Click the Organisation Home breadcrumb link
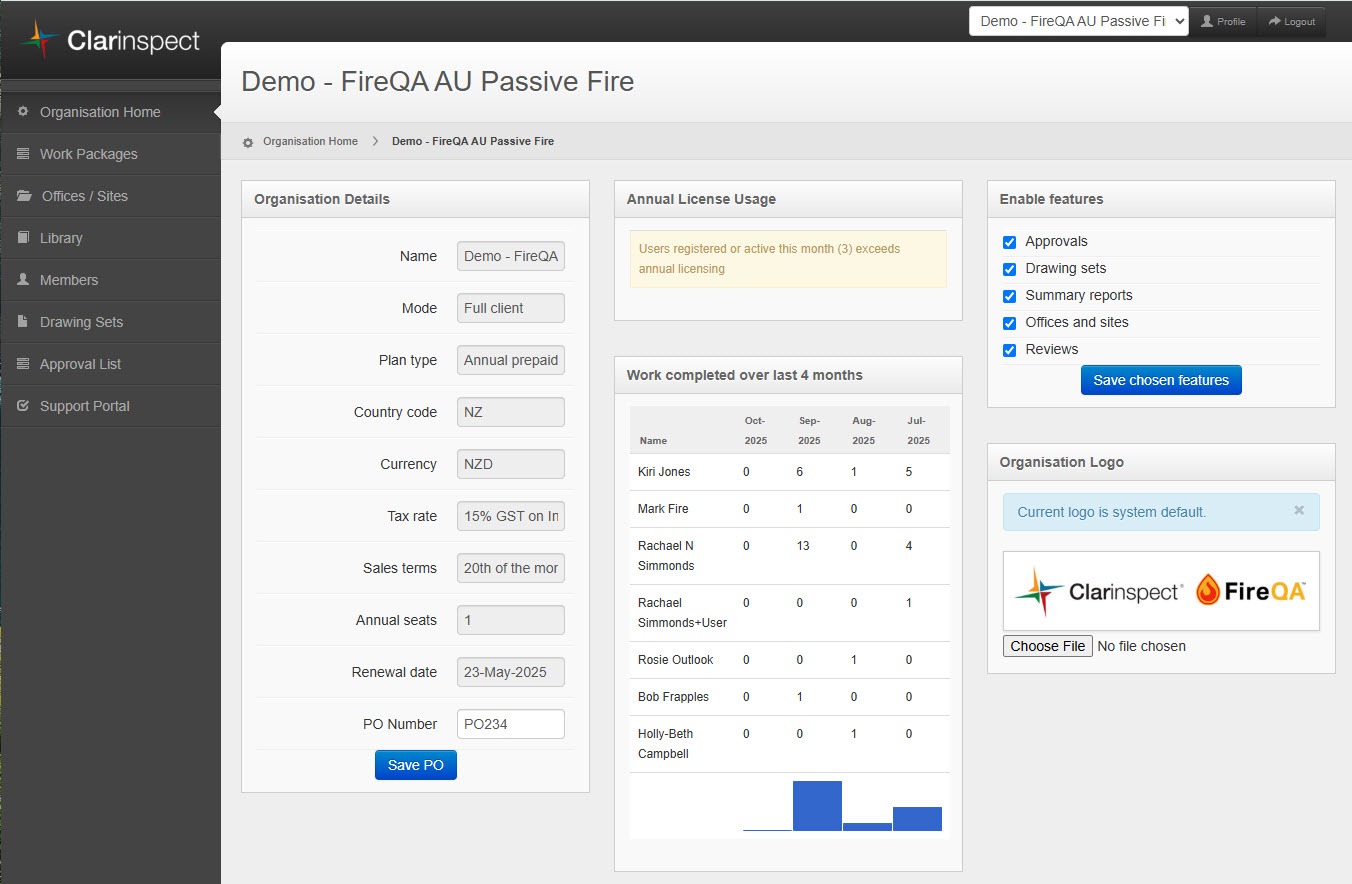The width and height of the screenshot is (1352, 884). pos(310,141)
